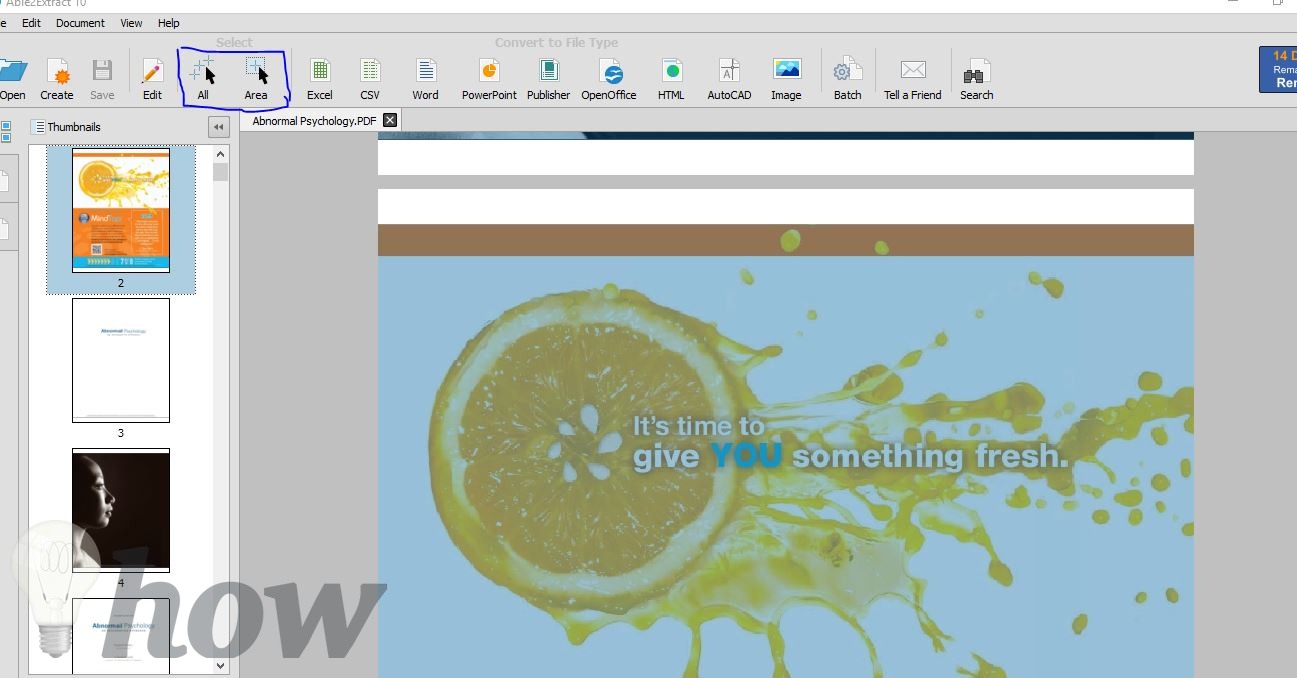Click the trial days remaining banner
Viewport: 1297px width, 678px height.
[1278, 70]
